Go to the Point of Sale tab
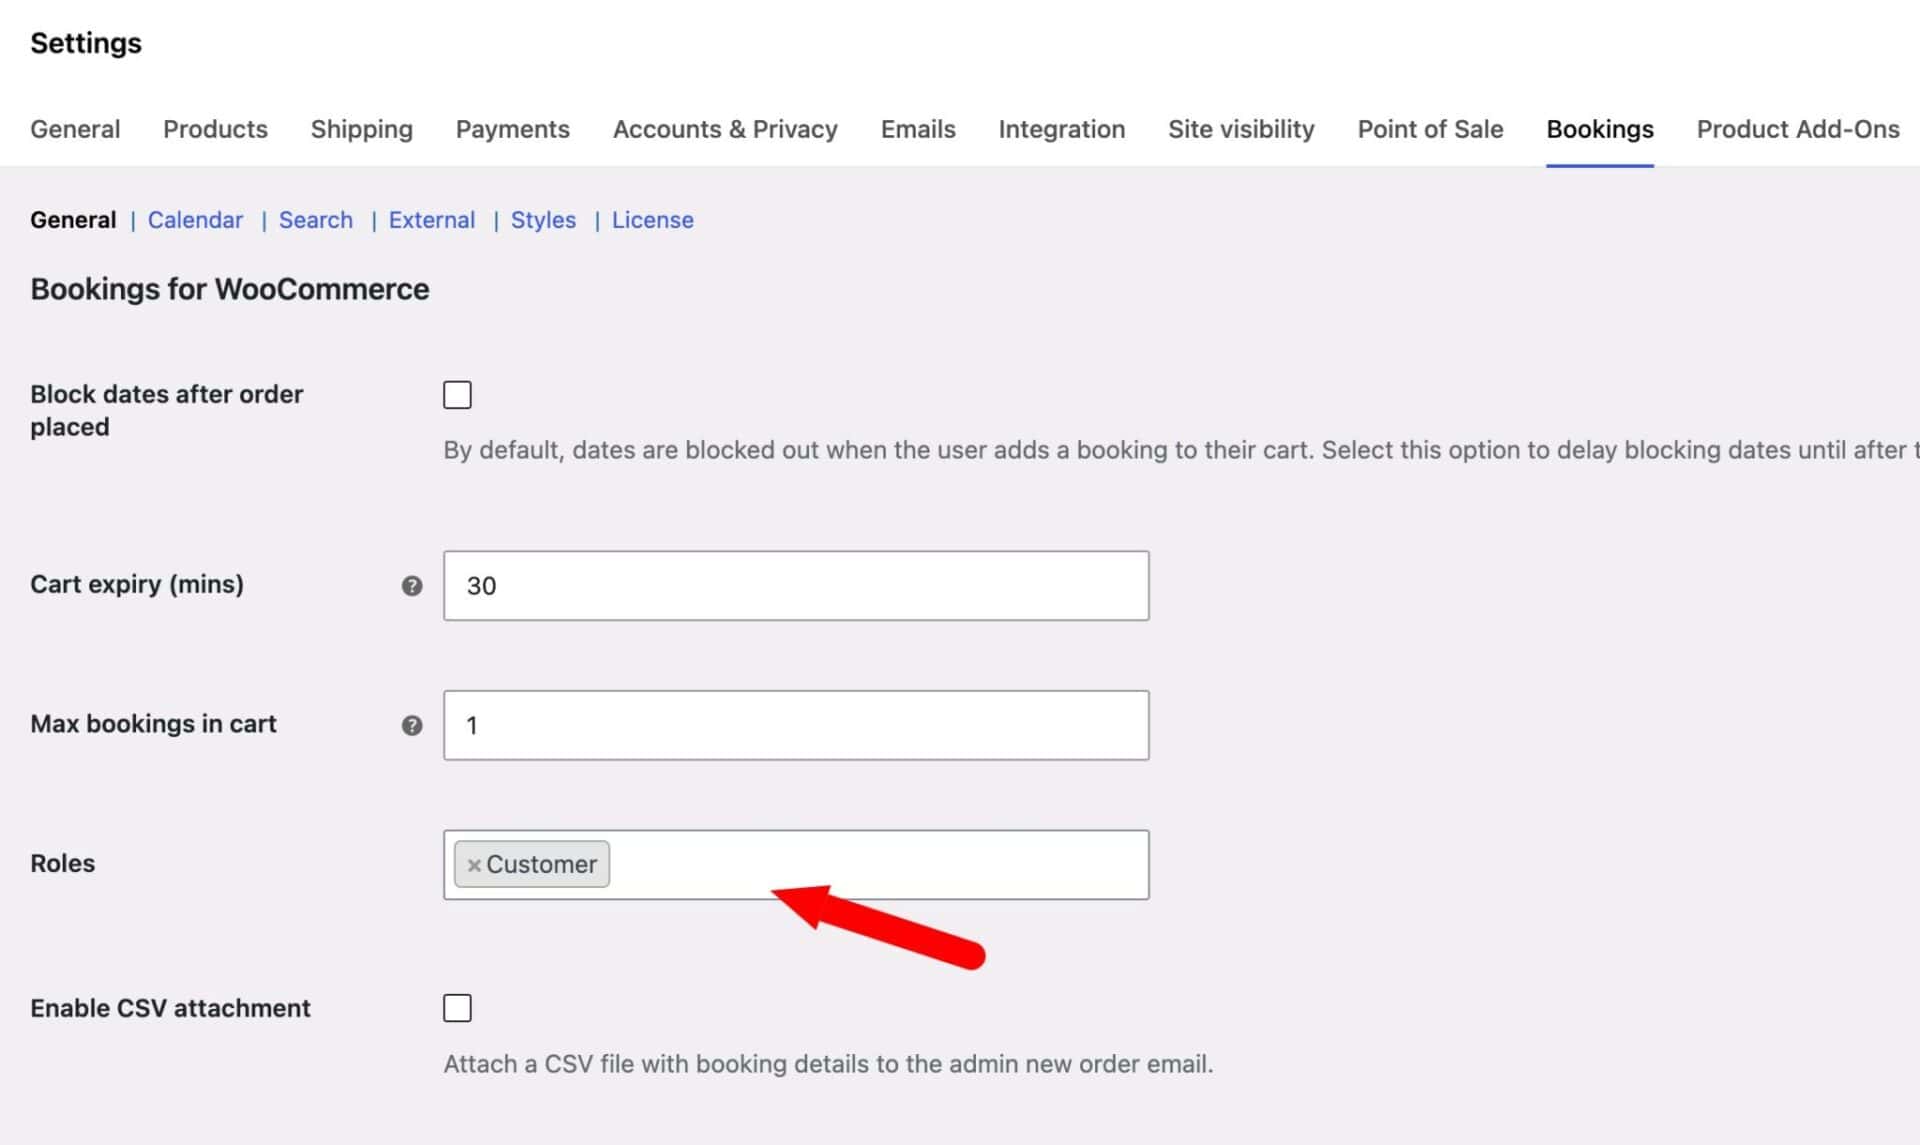This screenshot has width=1920, height=1145. (x=1430, y=129)
